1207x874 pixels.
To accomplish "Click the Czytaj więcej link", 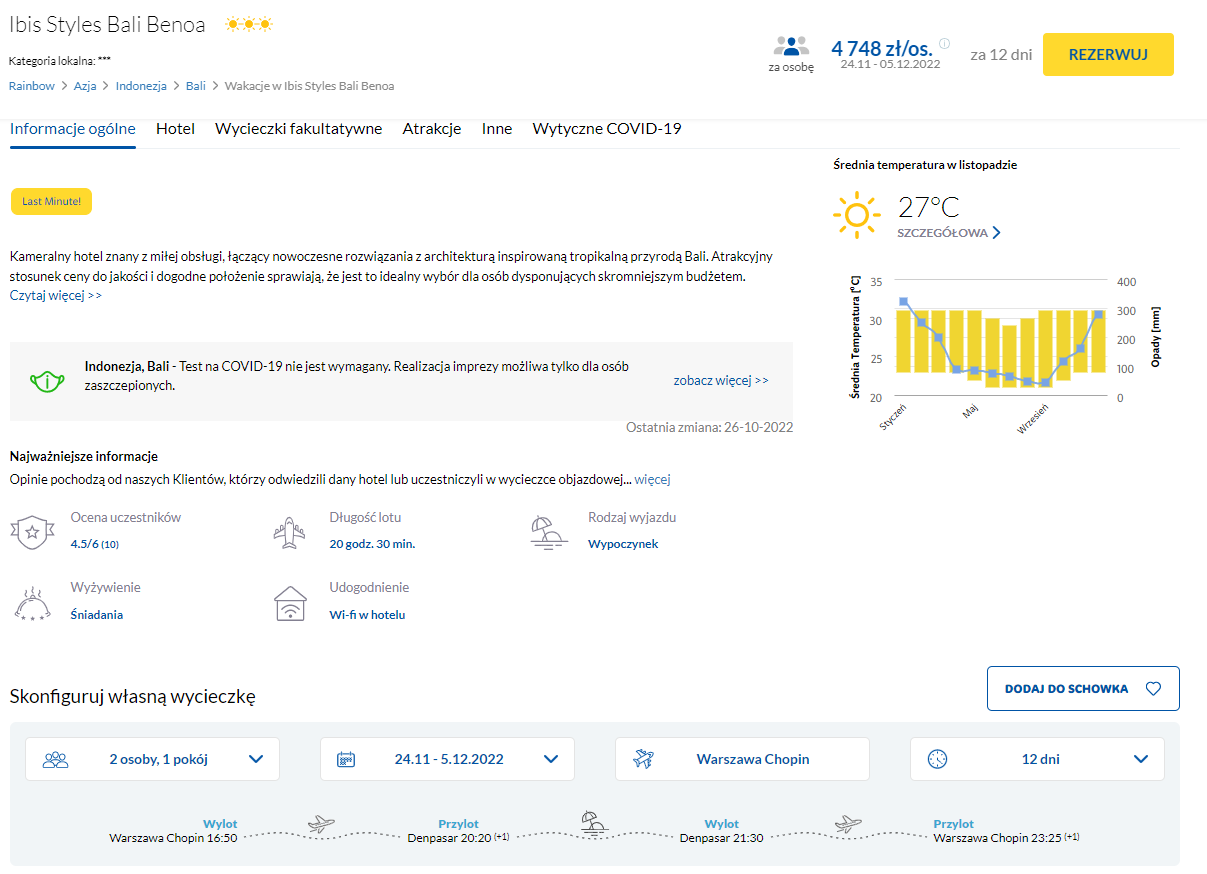I will [56, 295].
